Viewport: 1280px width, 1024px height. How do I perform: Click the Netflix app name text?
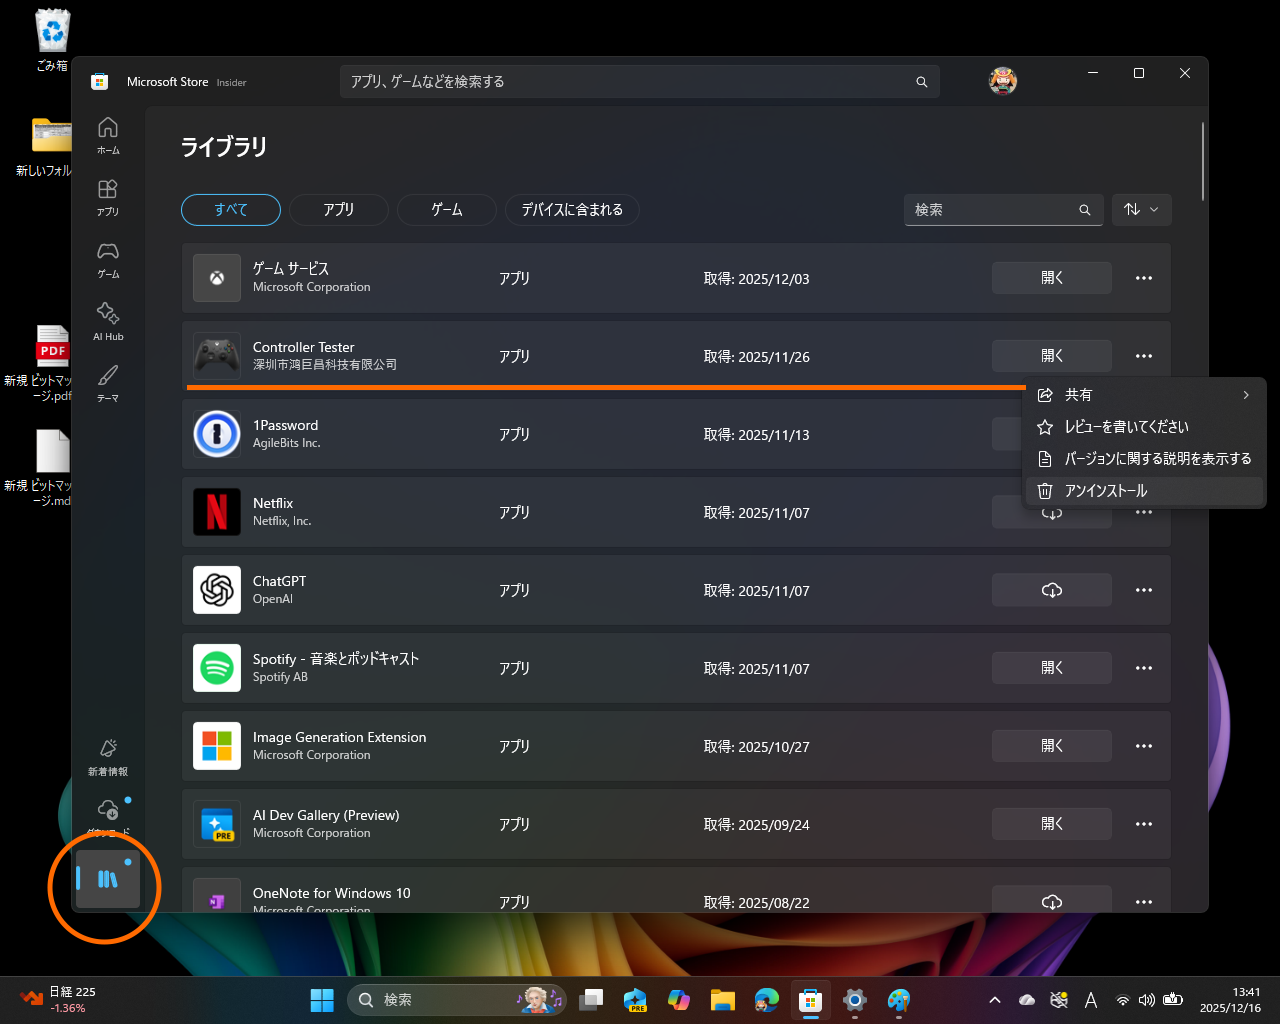pyautogui.click(x=273, y=503)
